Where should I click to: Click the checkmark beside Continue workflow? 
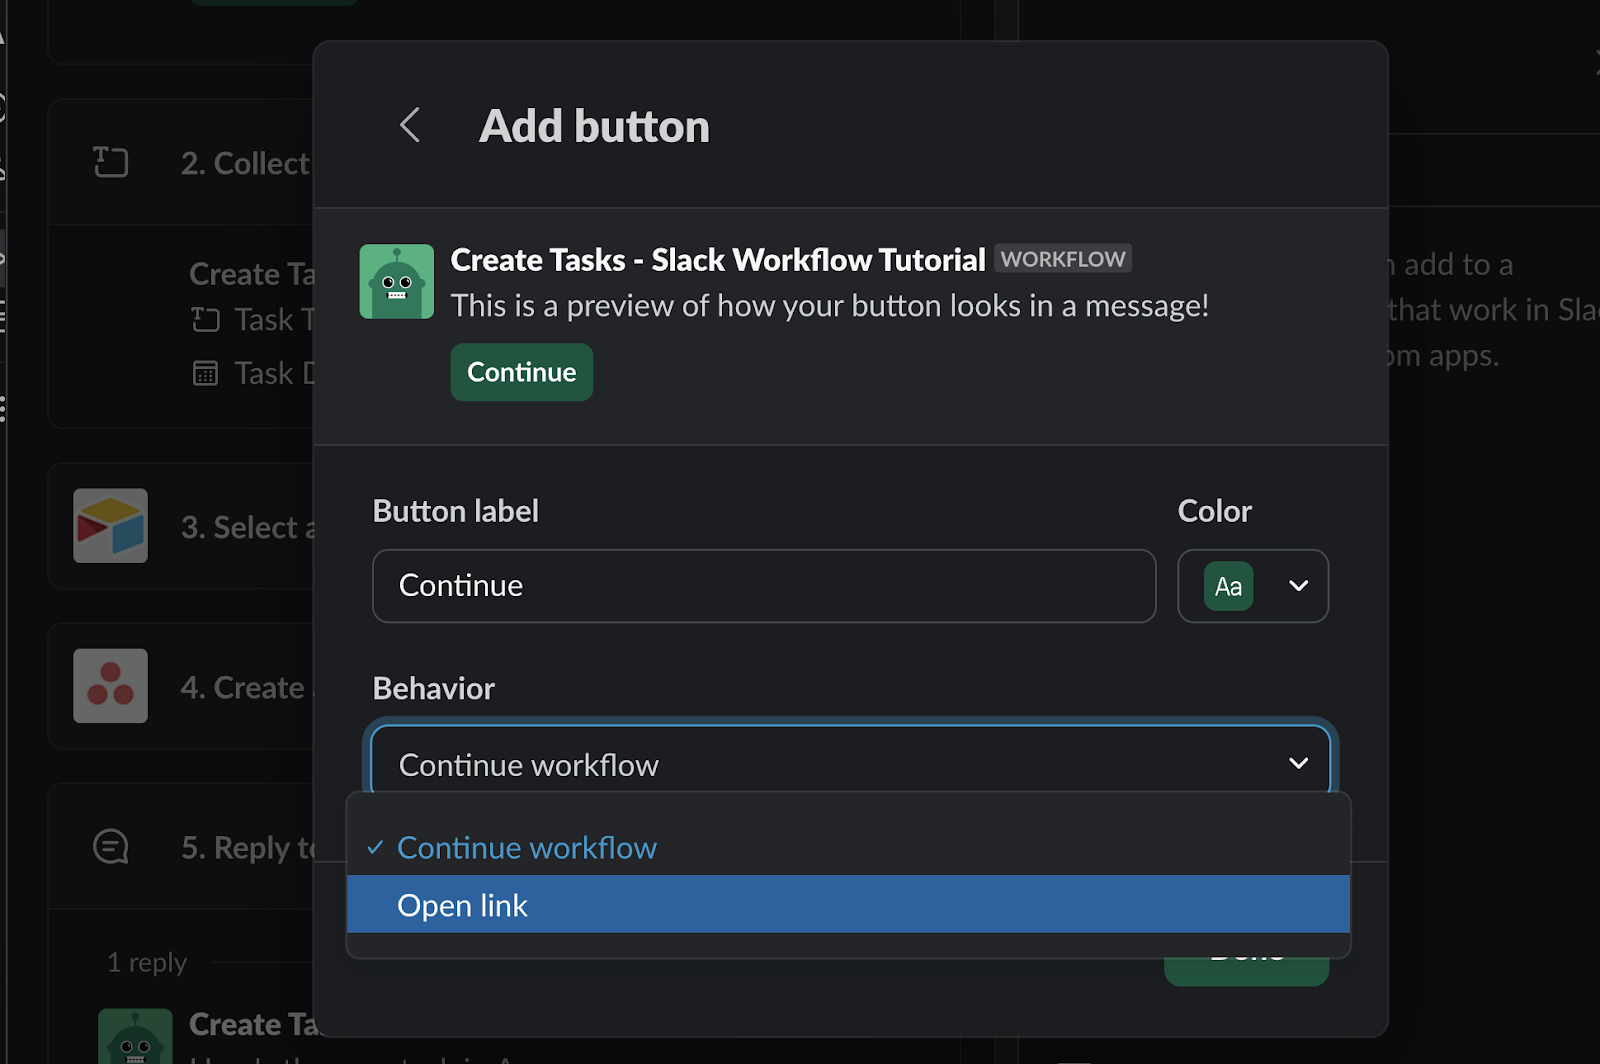click(376, 848)
